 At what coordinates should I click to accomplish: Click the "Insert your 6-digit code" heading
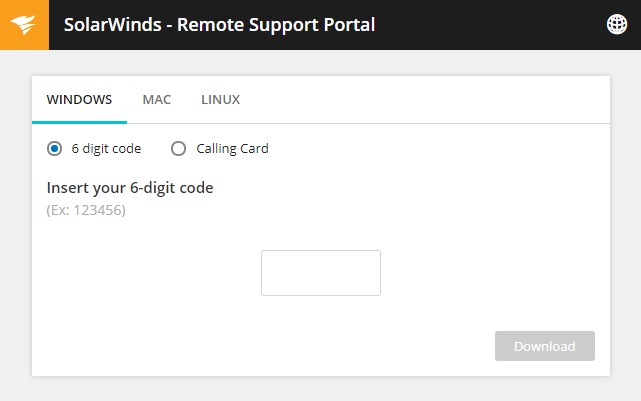[x=130, y=188]
